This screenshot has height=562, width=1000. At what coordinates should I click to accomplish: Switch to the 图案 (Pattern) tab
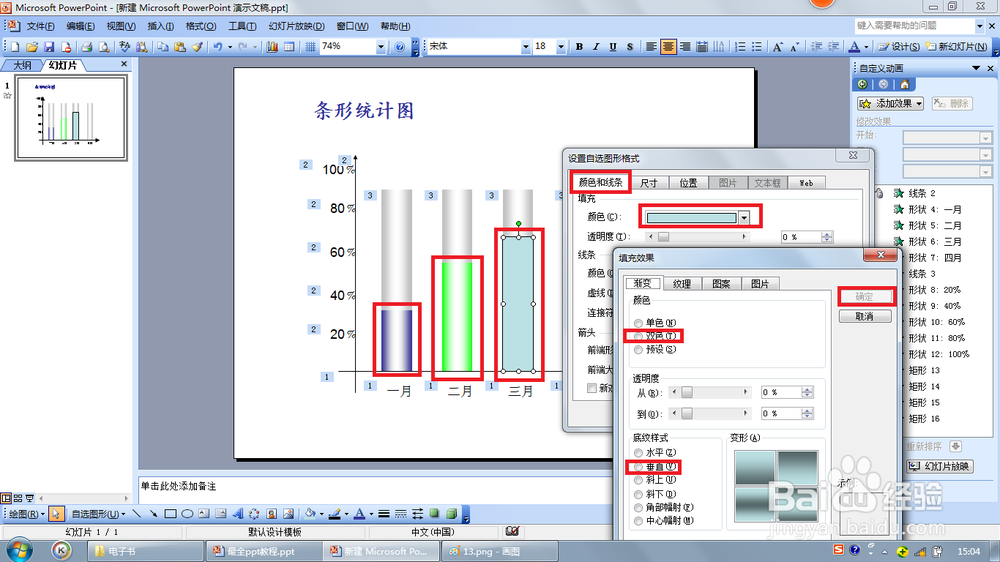(721, 284)
